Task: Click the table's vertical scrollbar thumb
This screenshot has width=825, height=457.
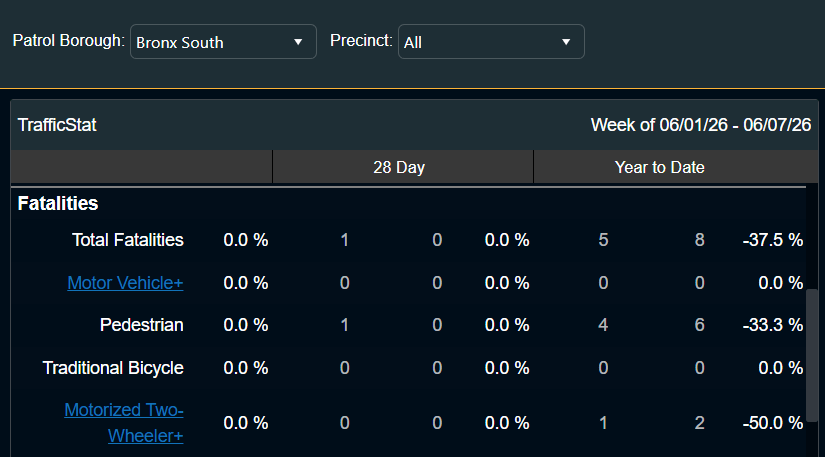Action: pyautogui.click(x=812, y=356)
